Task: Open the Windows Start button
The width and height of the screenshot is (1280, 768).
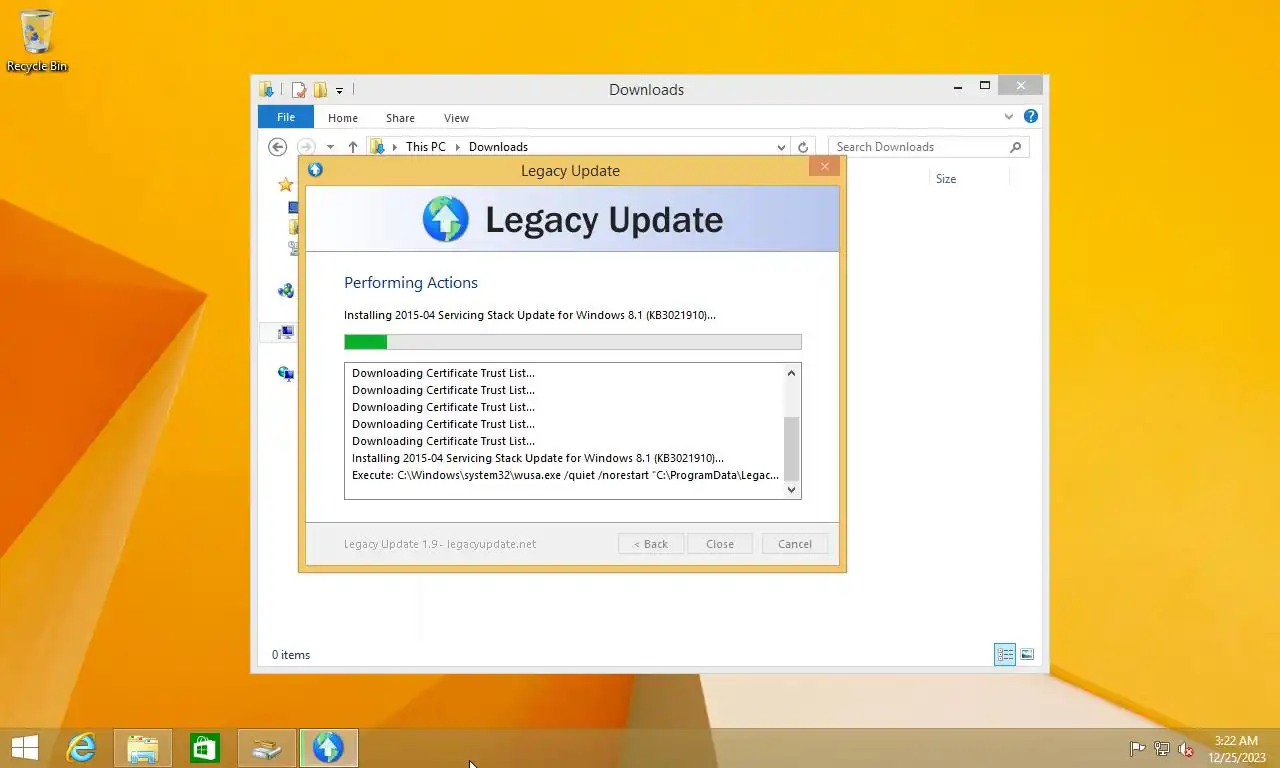Action: [x=25, y=748]
